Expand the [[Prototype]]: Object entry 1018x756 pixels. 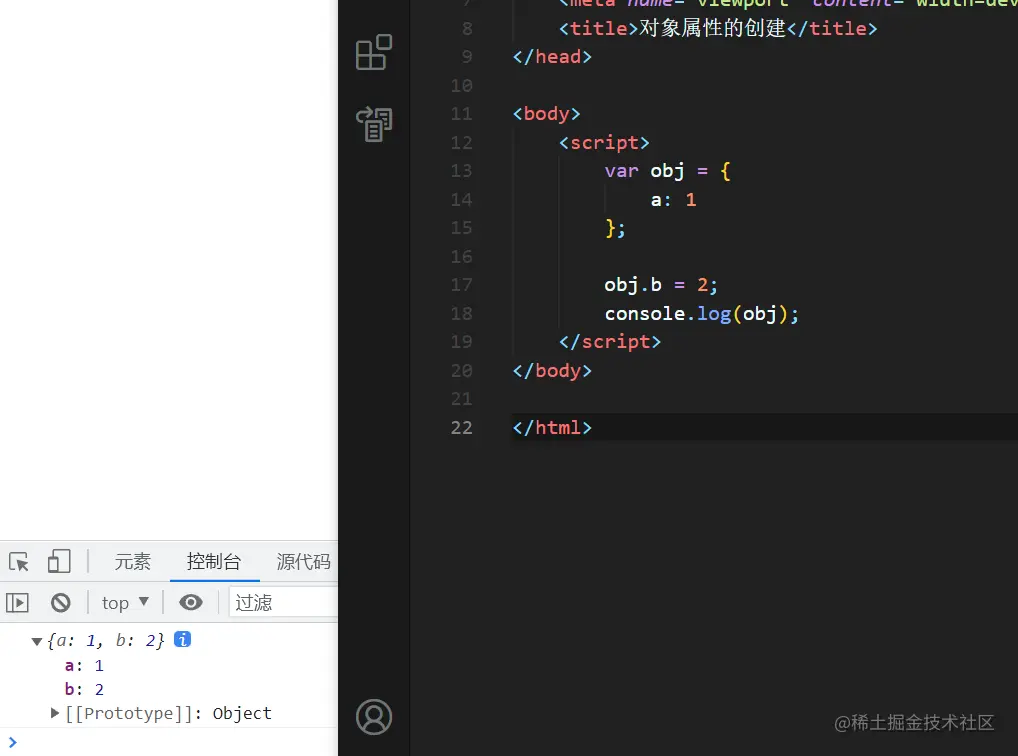click(x=55, y=713)
